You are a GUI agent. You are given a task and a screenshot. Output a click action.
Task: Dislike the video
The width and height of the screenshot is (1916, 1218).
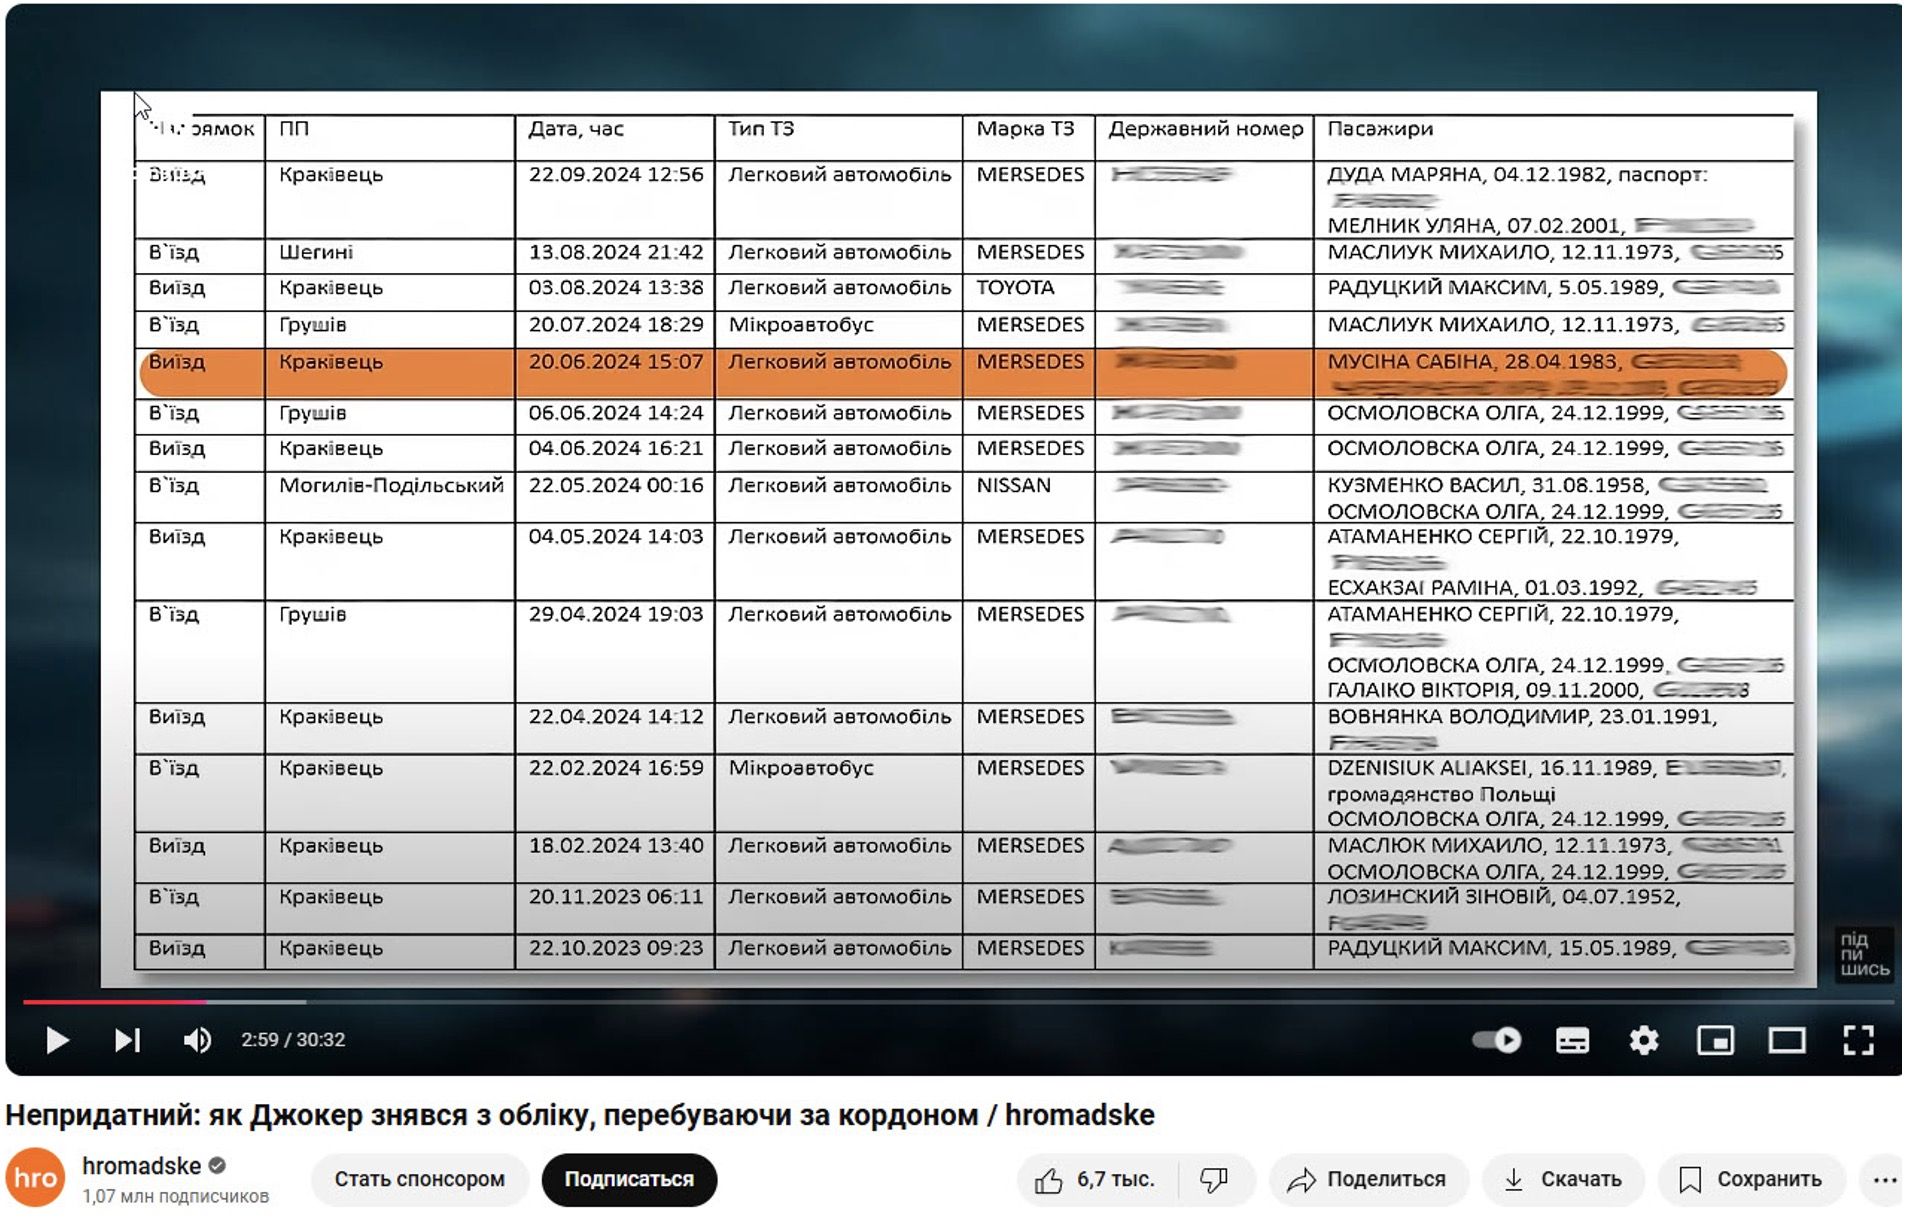1212,1179
